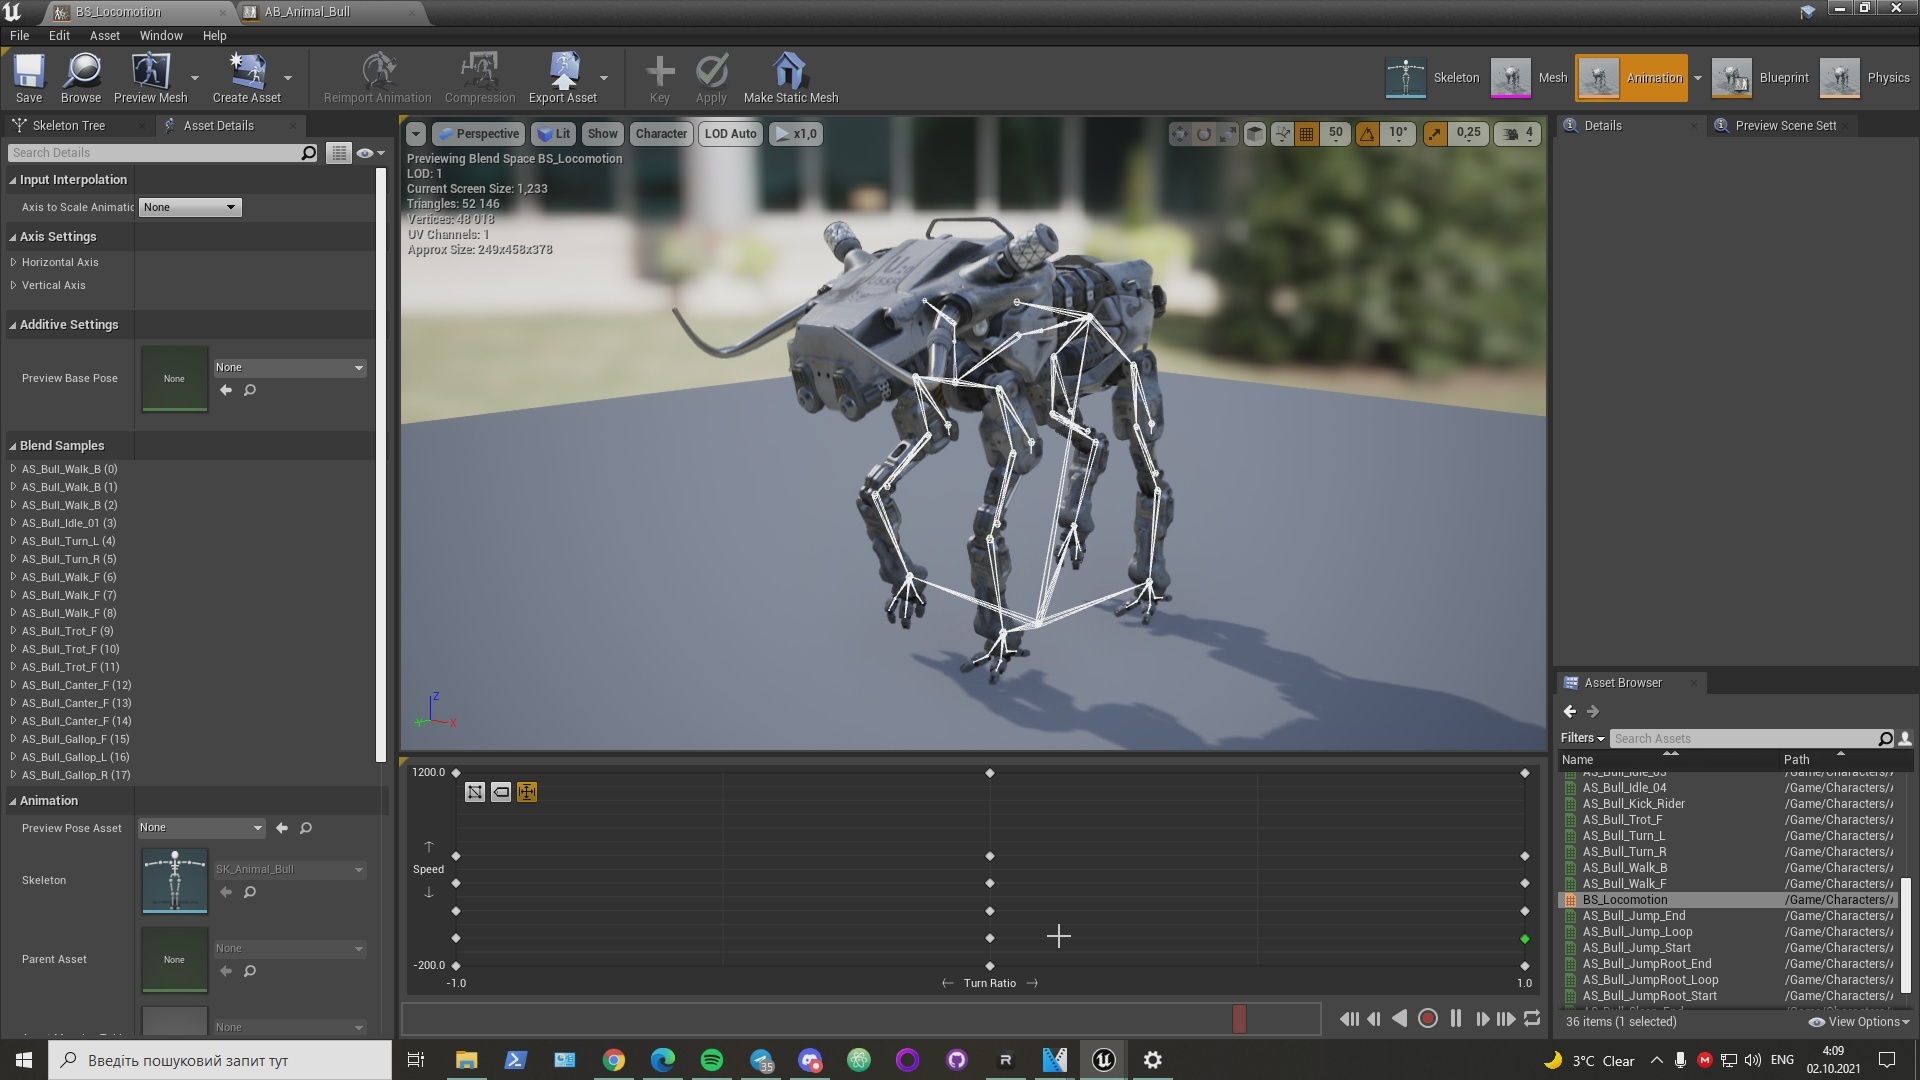
Task: Open Skeleton editor mode icon
Action: pos(1405,78)
